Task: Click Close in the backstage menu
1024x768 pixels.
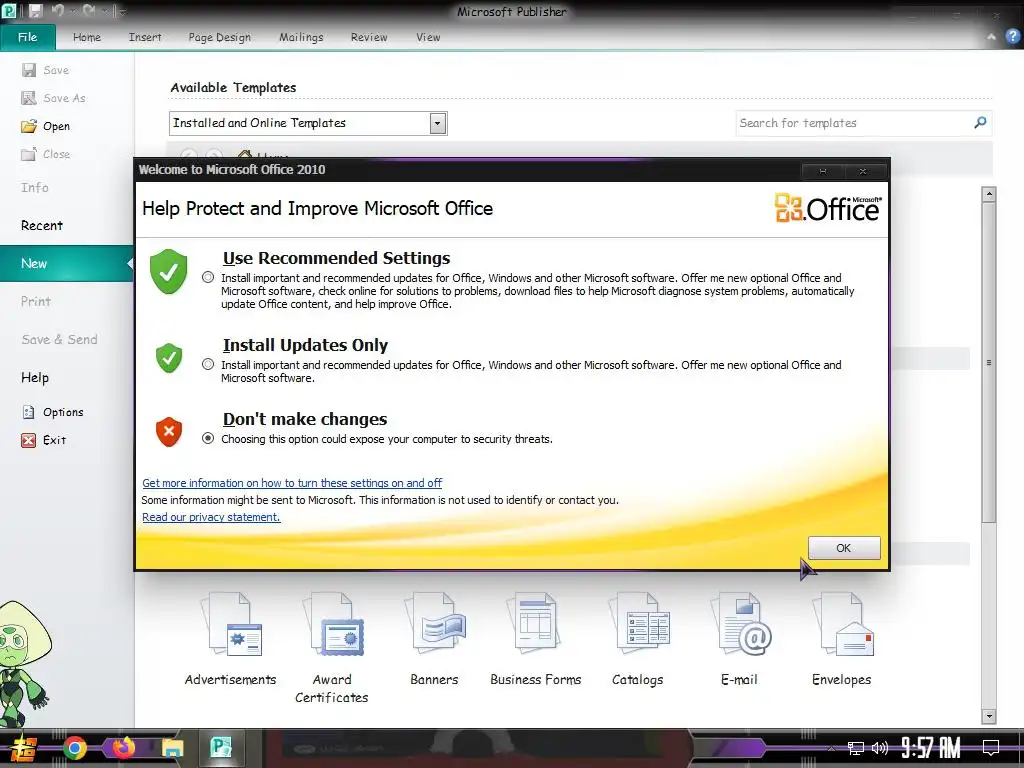Action: [x=46, y=154]
